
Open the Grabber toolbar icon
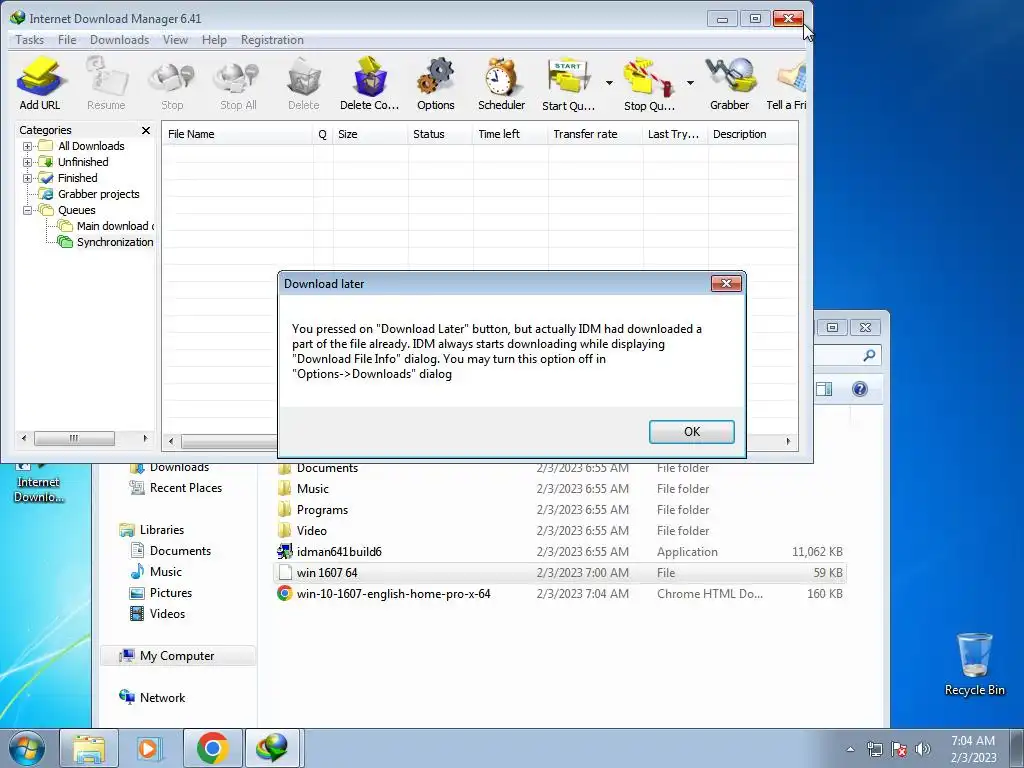[x=729, y=84]
